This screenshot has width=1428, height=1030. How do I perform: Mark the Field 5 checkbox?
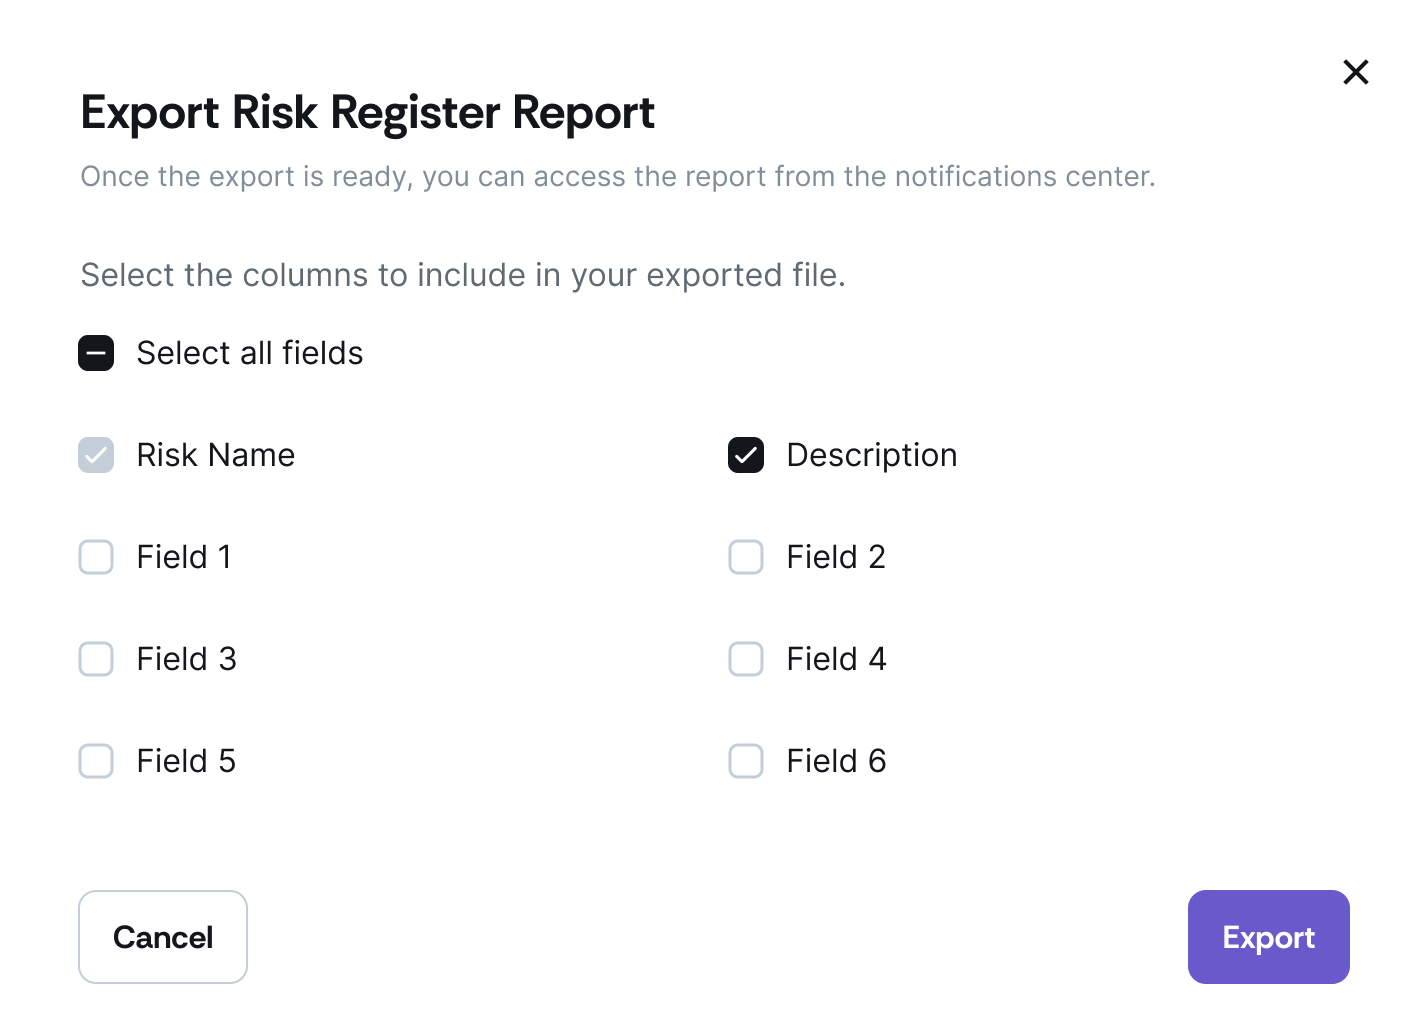point(96,761)
